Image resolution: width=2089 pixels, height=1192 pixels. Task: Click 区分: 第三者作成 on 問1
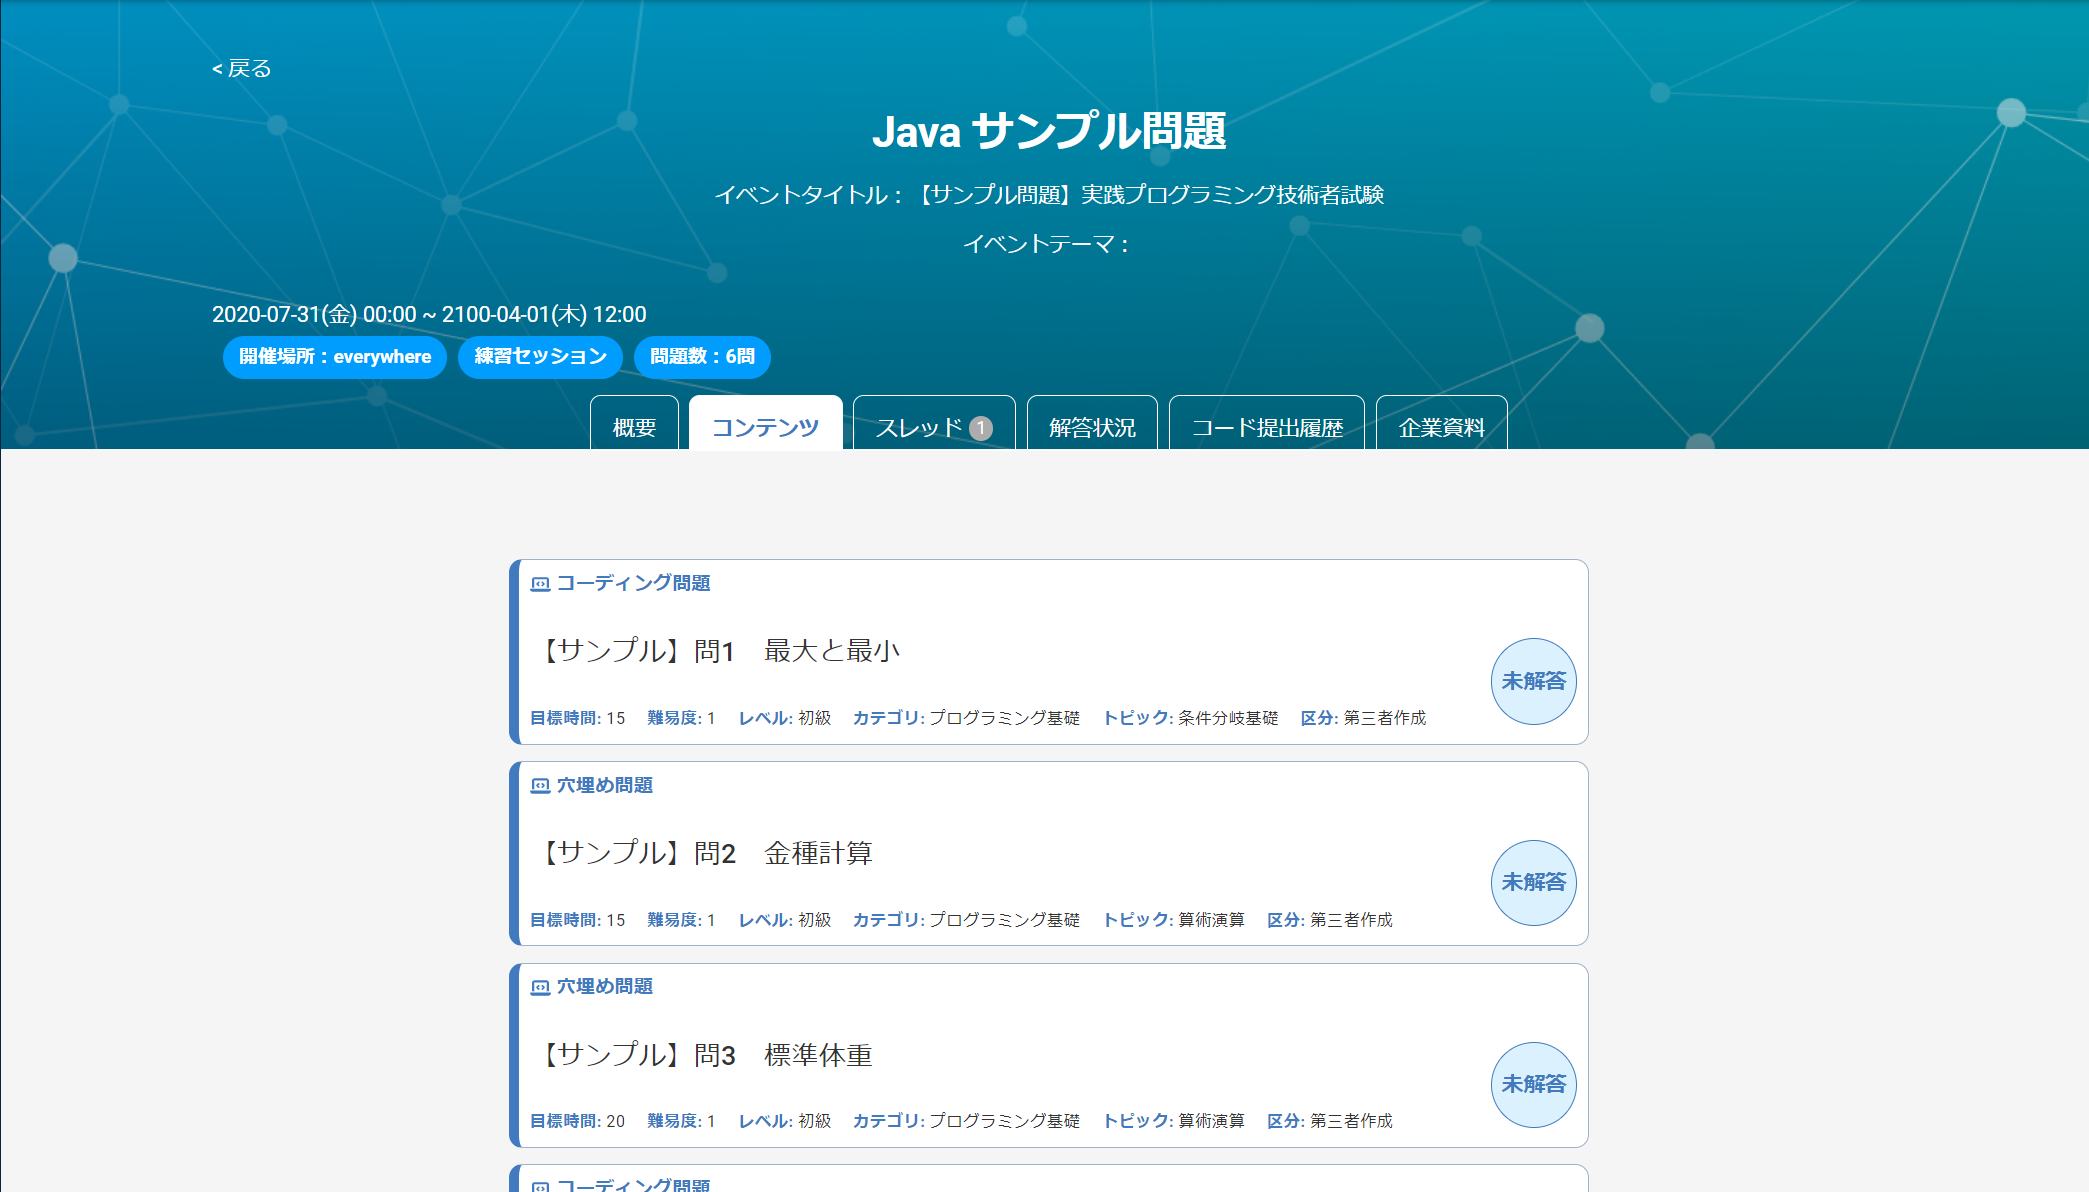(x=1363, y=718)
